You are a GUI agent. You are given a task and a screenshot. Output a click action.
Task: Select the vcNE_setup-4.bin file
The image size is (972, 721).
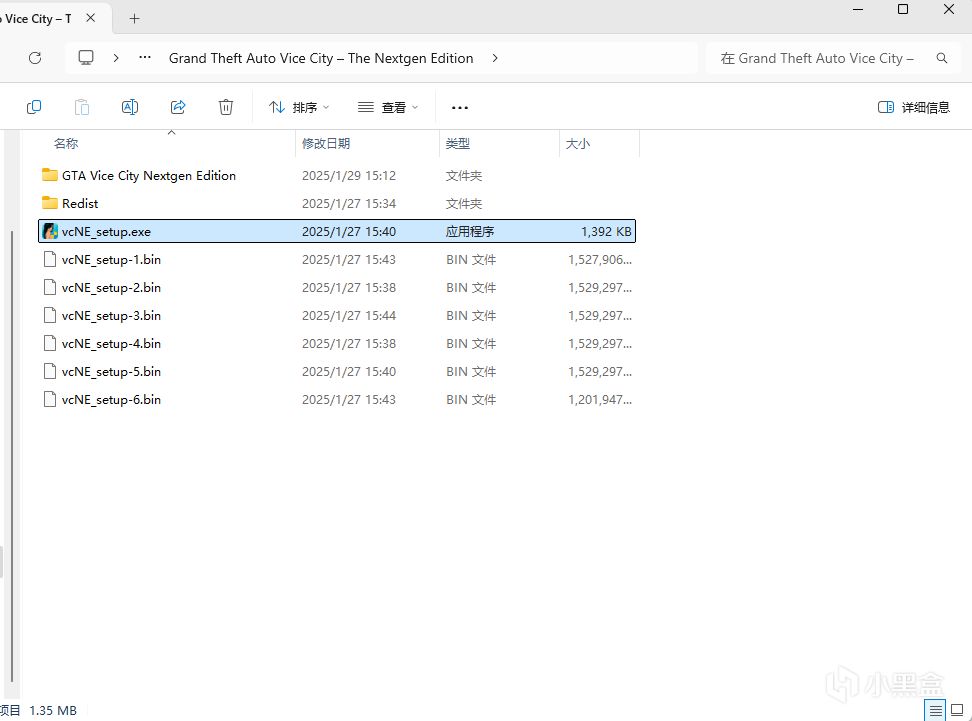click(x=337, y=343)
